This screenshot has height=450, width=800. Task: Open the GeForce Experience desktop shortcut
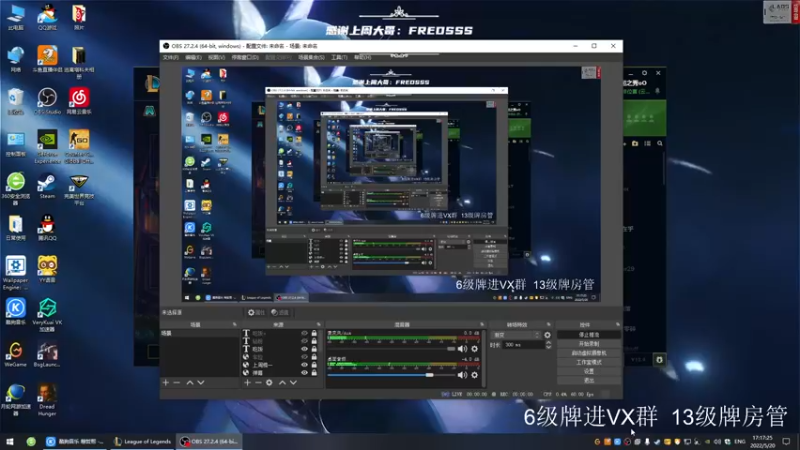coord(47,146)
